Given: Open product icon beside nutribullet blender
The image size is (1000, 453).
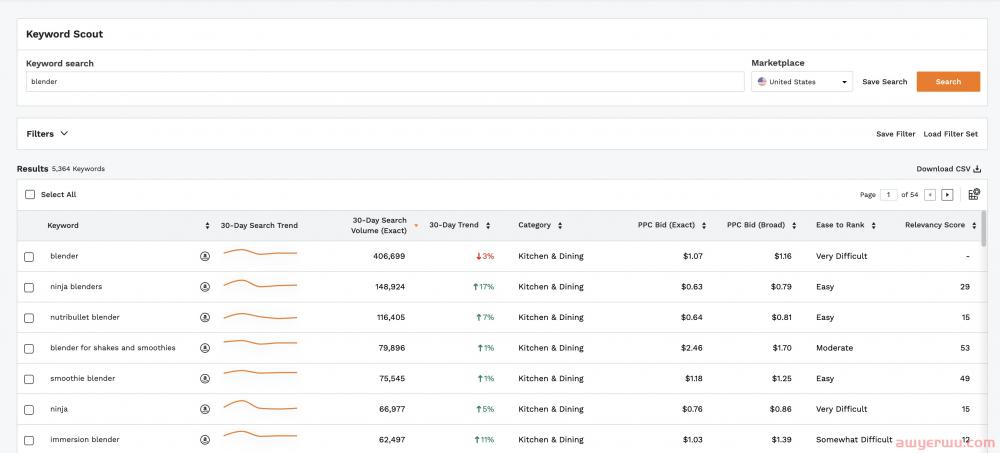Looking at the screenshot, I should tap(205, 317).
